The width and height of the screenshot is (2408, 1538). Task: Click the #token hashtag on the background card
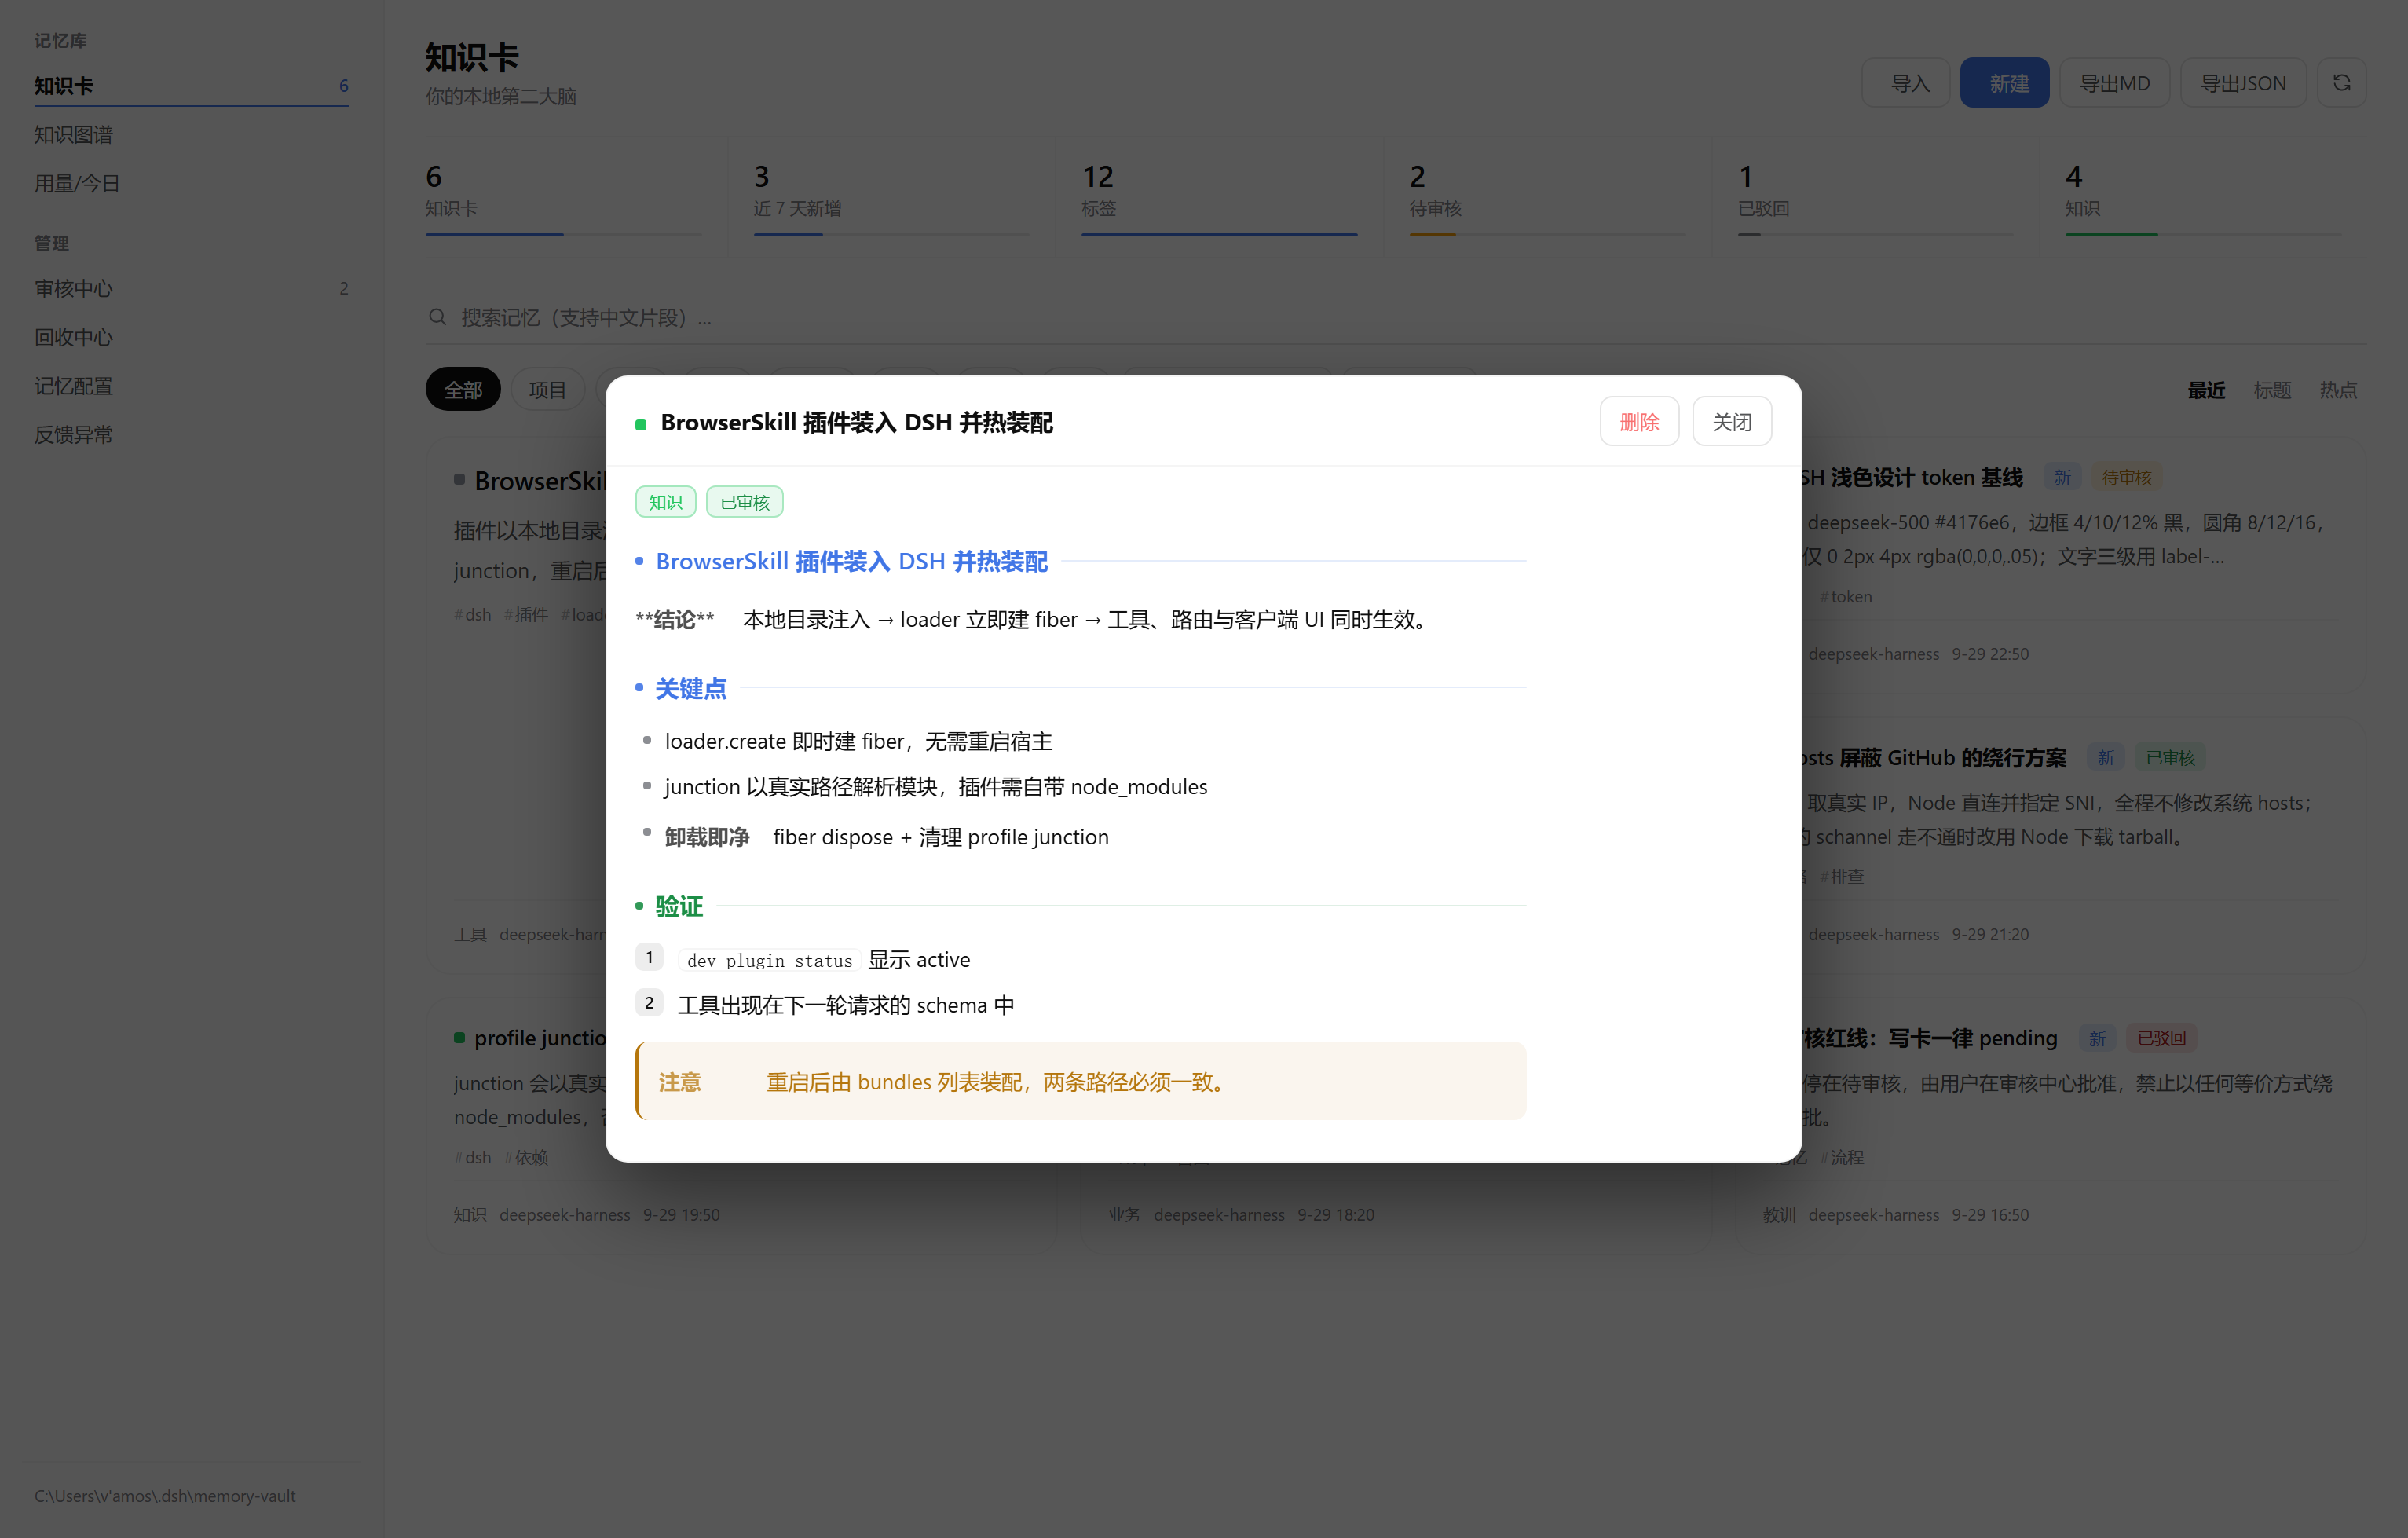1846,597
